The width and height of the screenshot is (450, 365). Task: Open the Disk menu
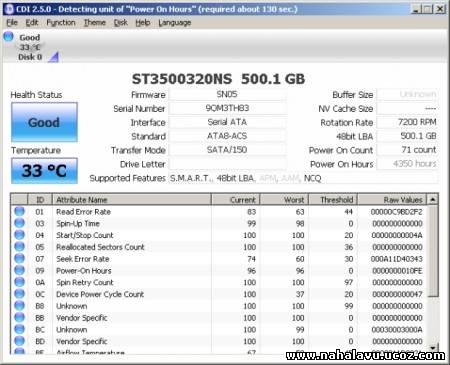[121, 23]
